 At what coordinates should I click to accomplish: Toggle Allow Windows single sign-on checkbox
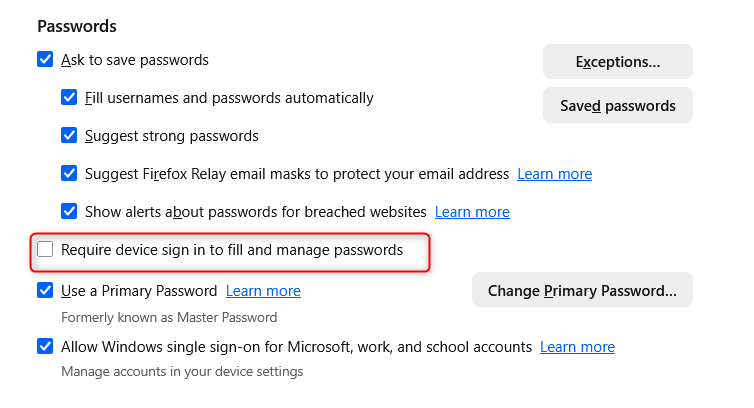45,348
